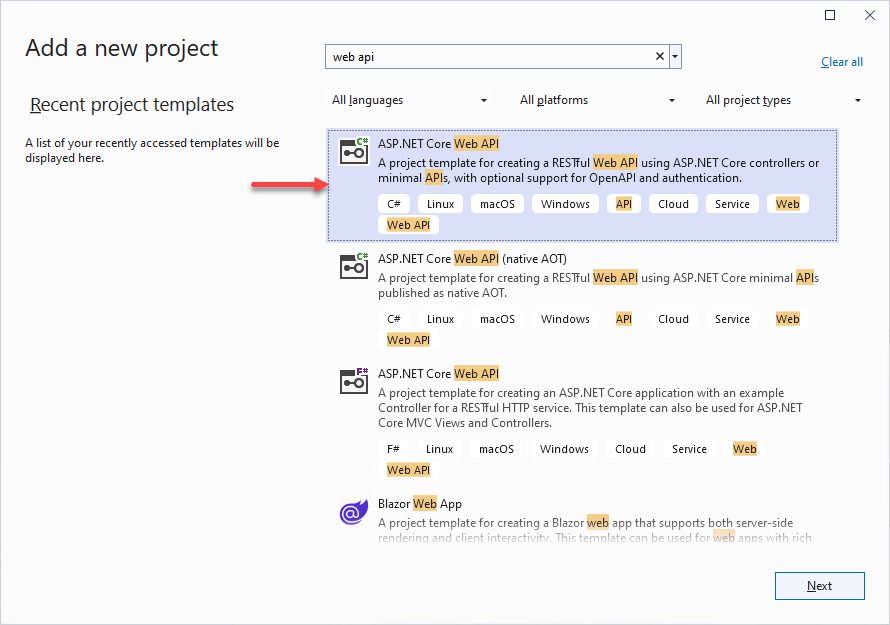Click the Blazor Web App icon
The height and width of the screenshot is (625, 890).
[354, 512]
